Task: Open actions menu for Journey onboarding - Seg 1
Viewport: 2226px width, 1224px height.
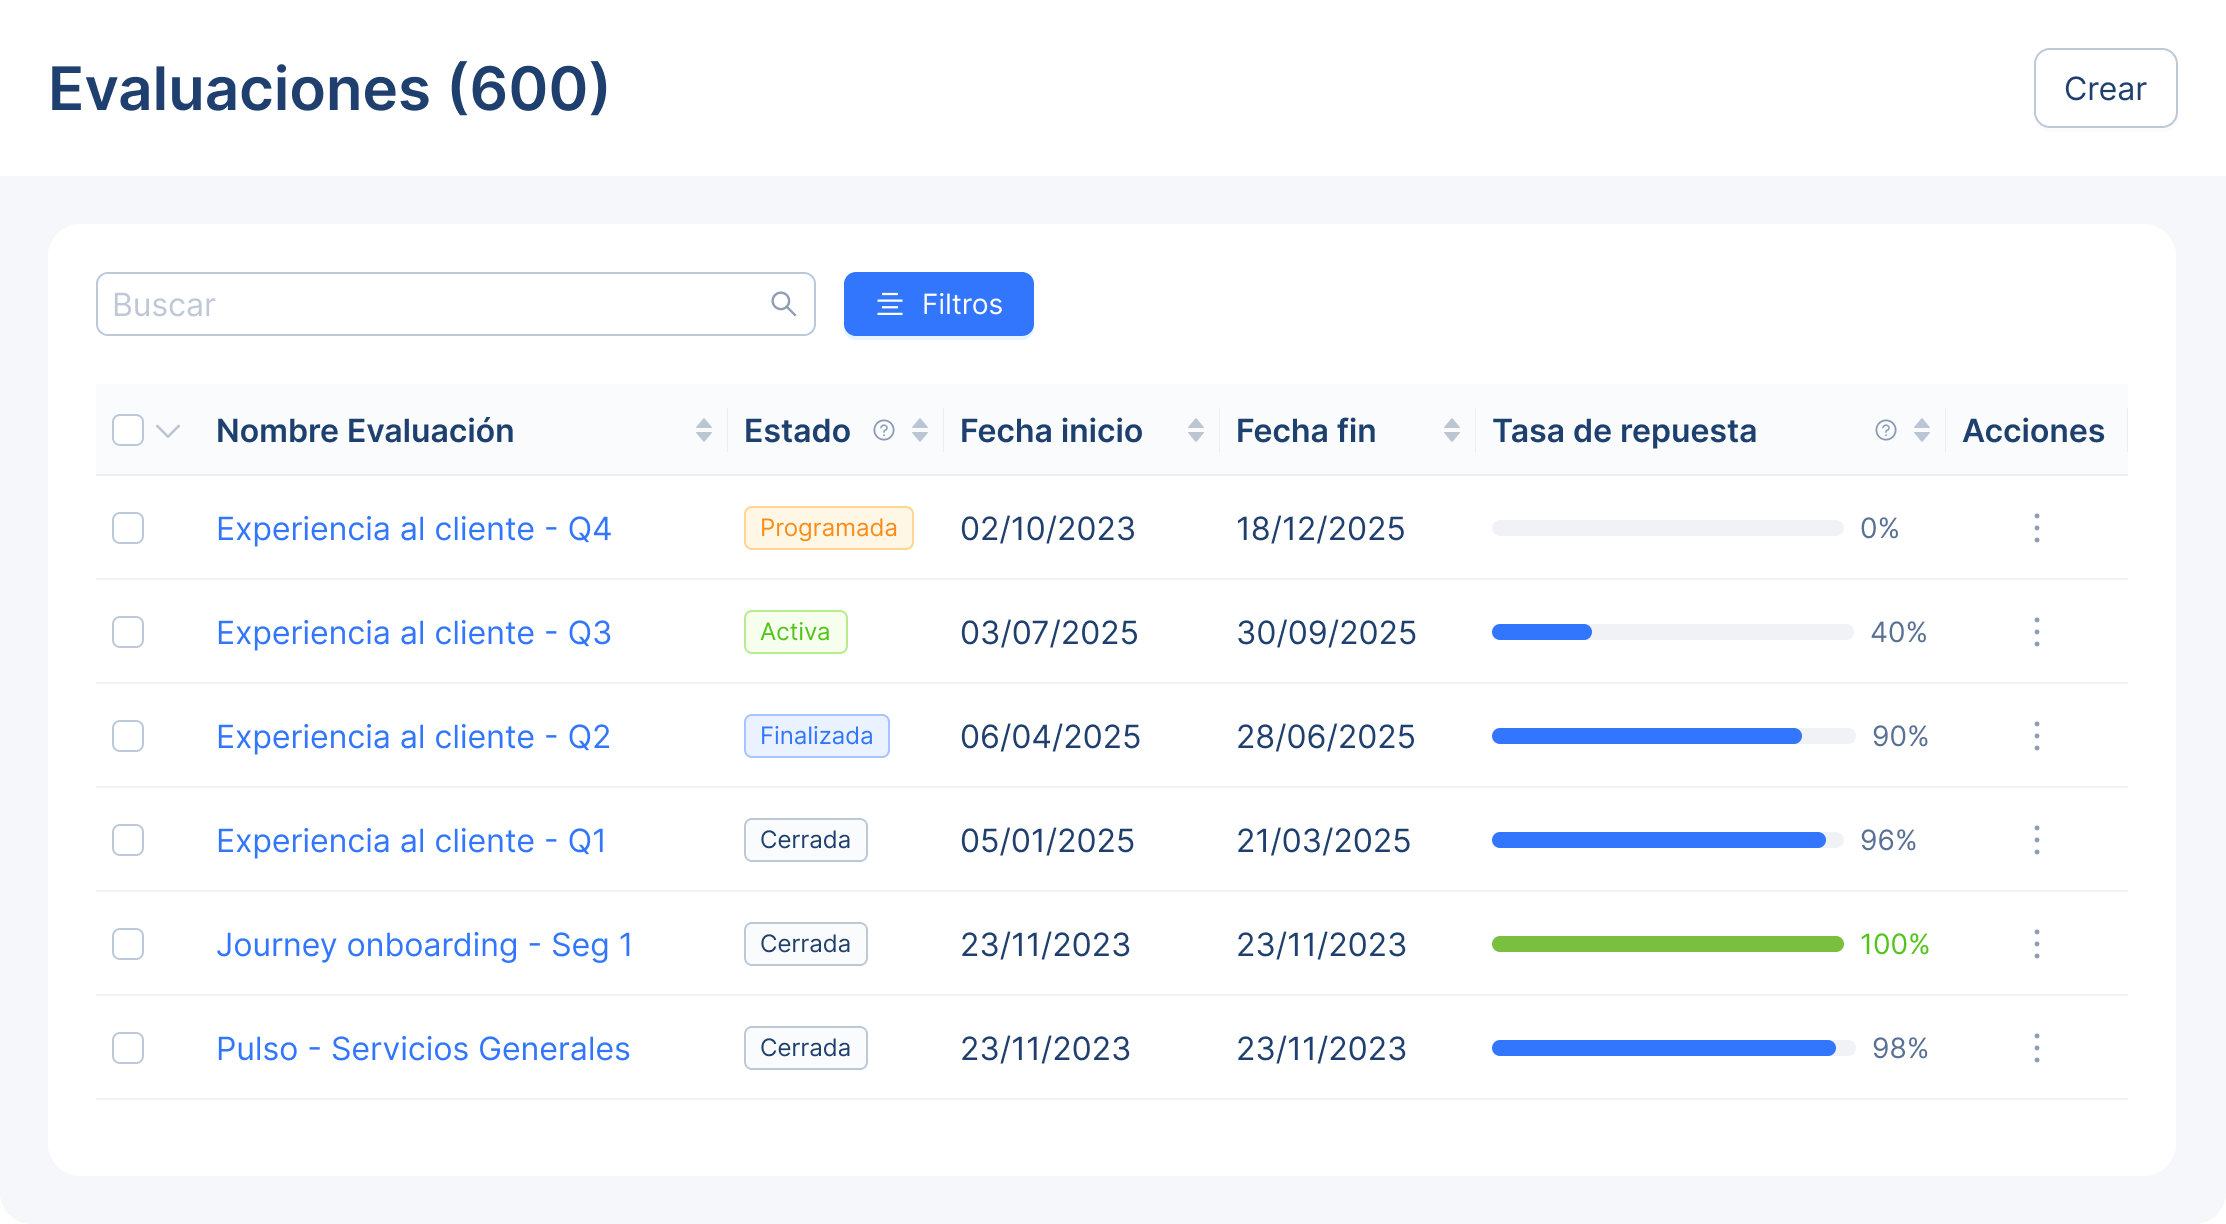Action: coord(2037,944)
